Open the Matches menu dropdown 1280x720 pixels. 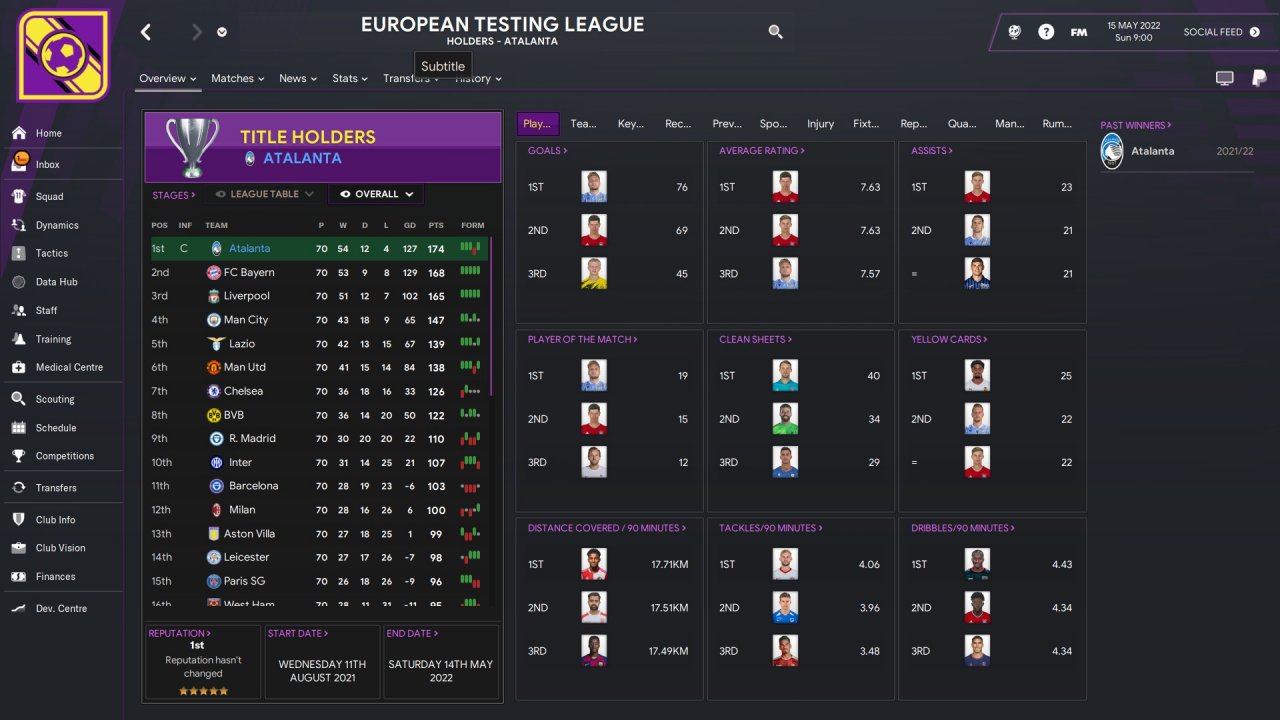pyautogui.click(x=237, y=78)
